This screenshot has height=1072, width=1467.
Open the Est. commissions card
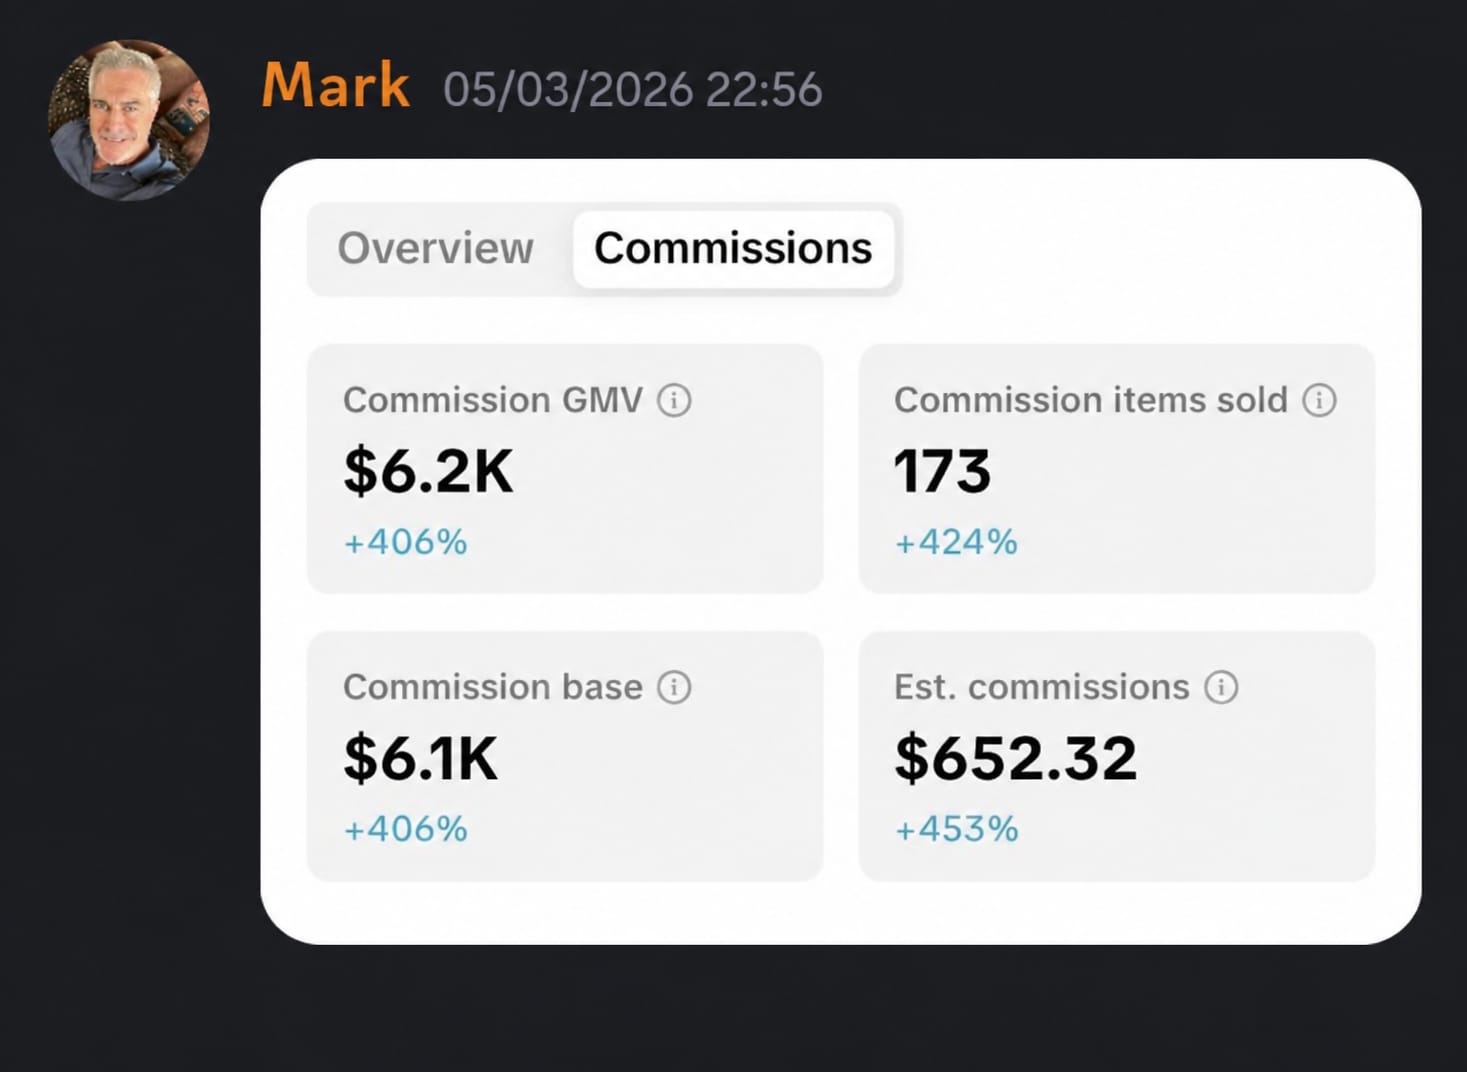tap(1117, 756)
